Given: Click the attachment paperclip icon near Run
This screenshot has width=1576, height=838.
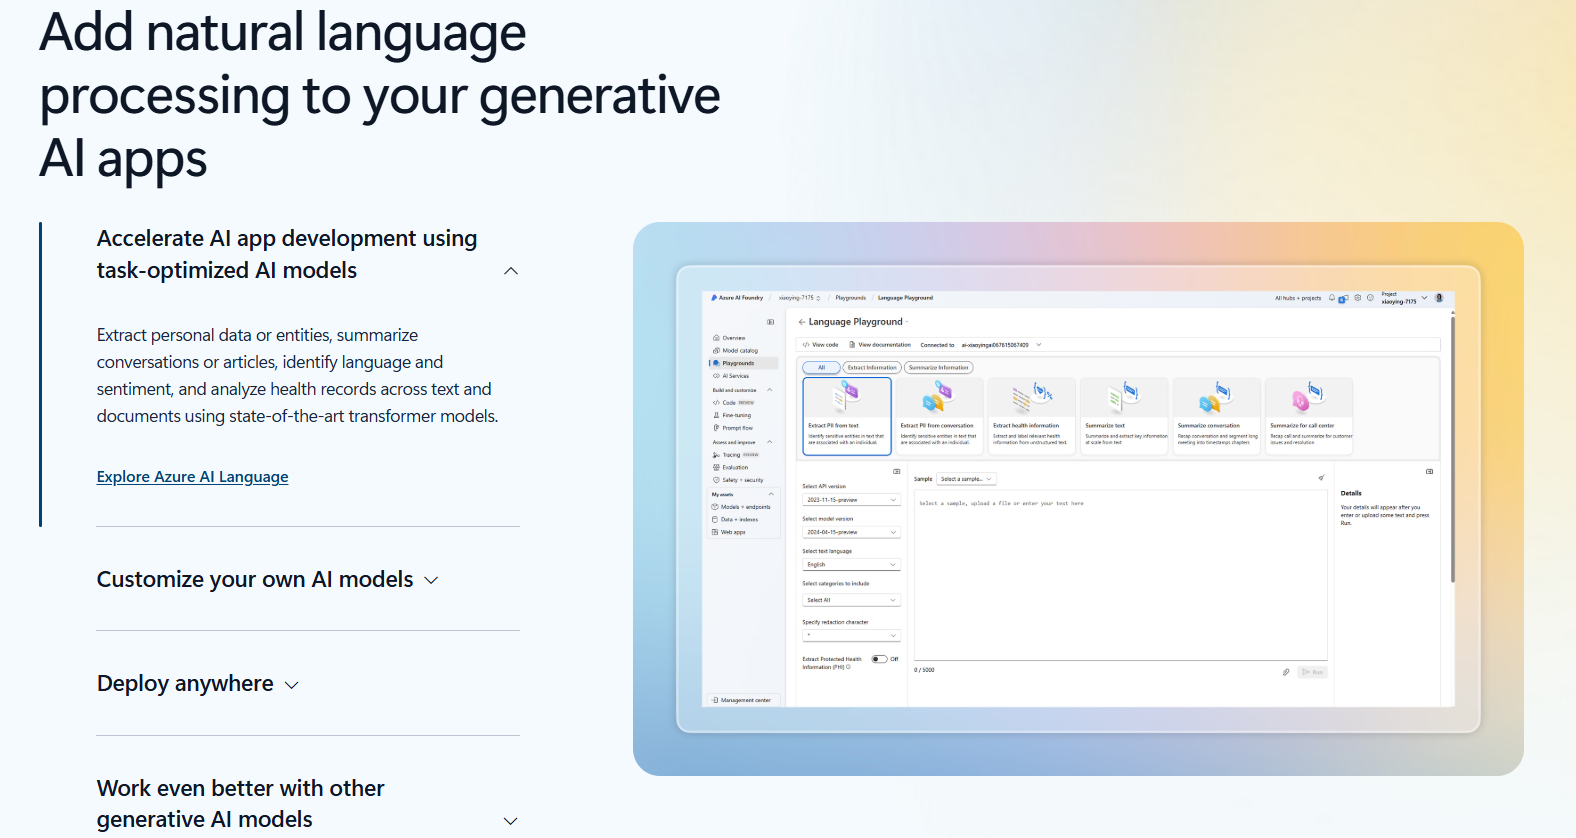Looking at the screenshot, I should 1286,672.
